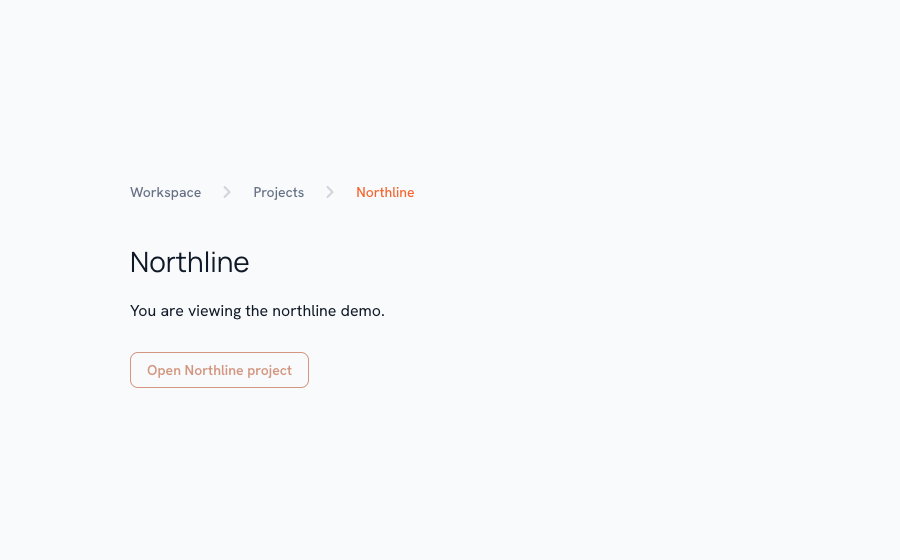Click the arrow between Workspace and Projects
The image size is (900, 560).
point(227,192)
